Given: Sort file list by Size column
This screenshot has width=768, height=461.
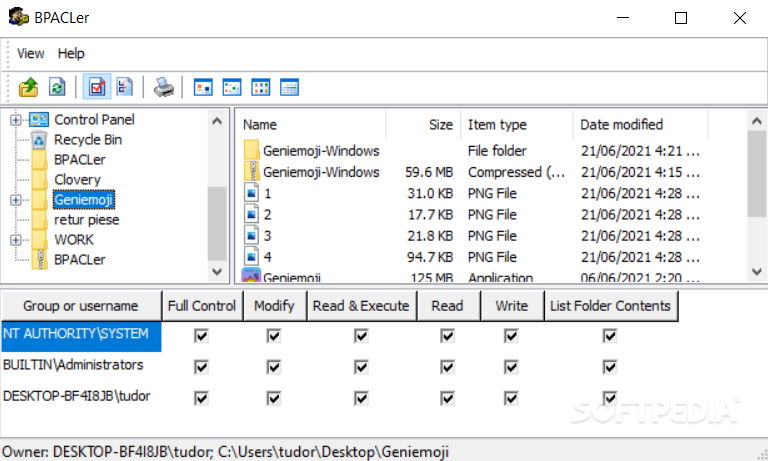Looking at the screenshot, I should coord(423,124).
